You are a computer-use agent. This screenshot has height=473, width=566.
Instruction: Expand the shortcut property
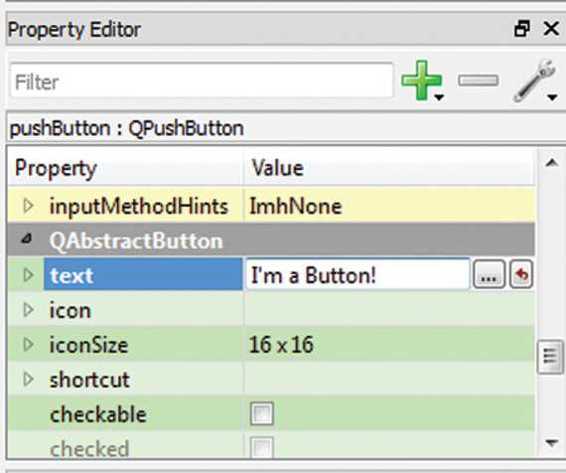point(28,379)
